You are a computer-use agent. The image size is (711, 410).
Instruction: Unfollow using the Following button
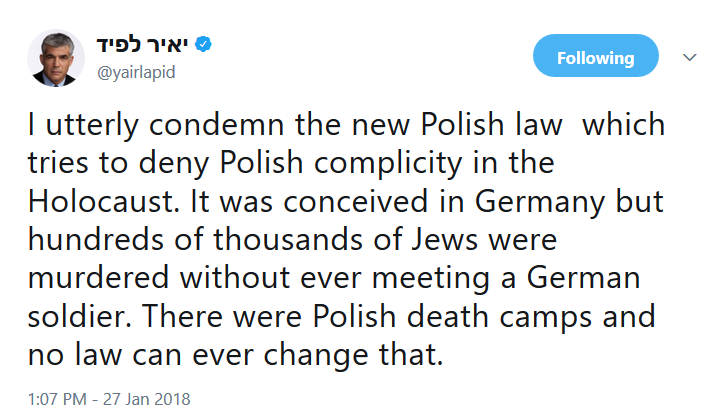595,55
